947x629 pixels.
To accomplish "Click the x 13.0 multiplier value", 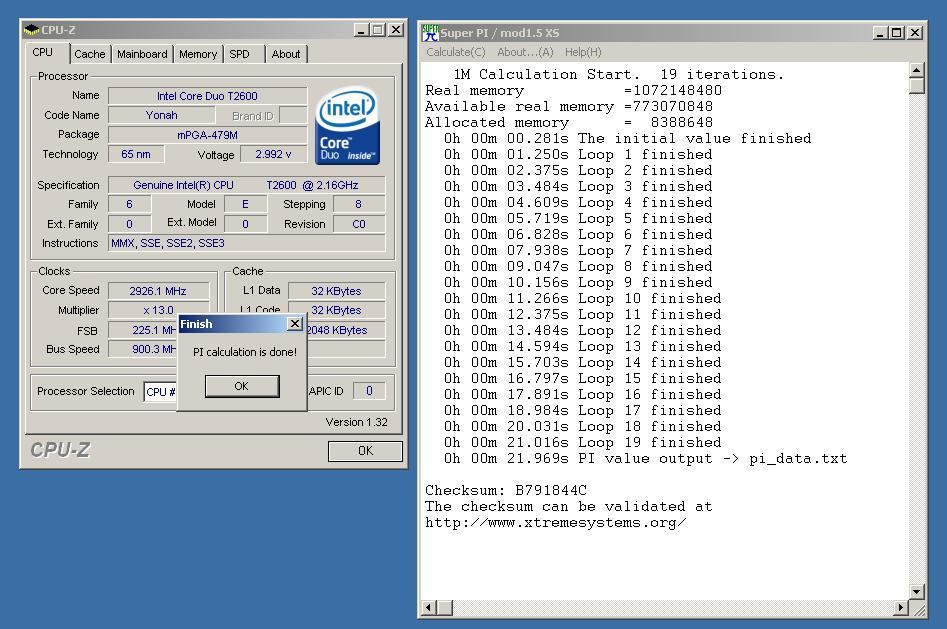I will (x=158, y=310).
